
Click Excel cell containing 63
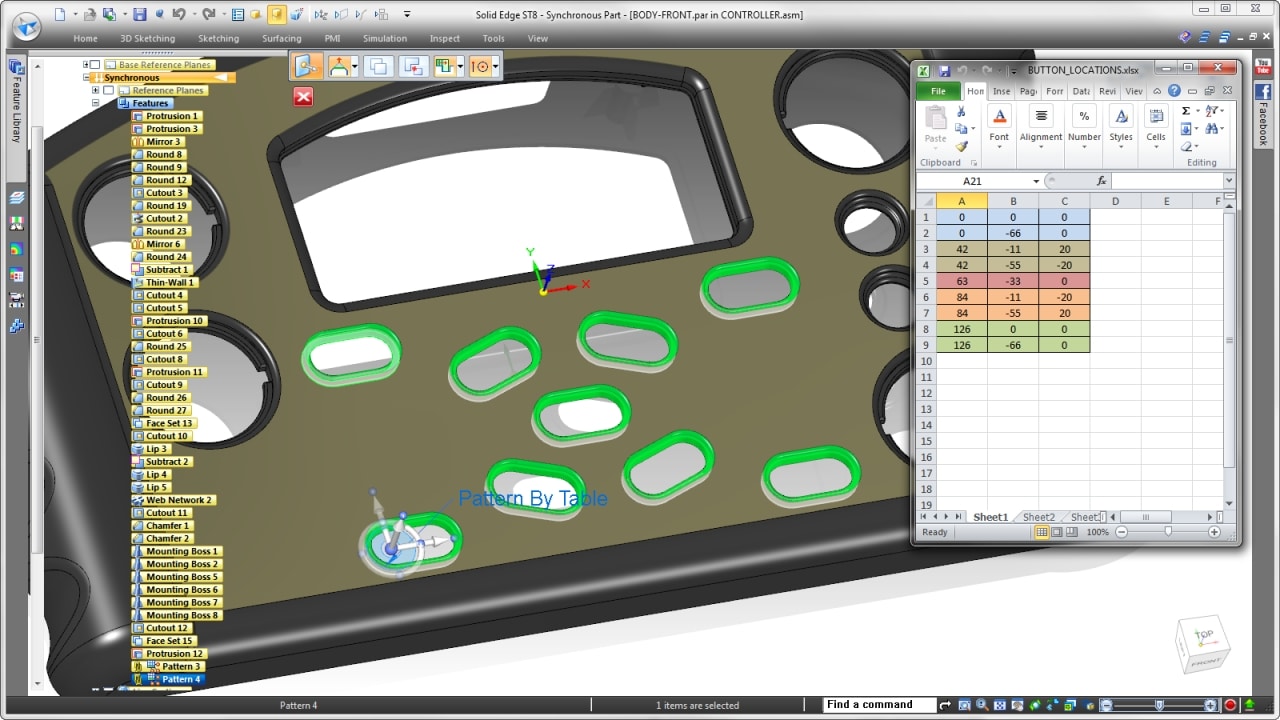(961, 281)
